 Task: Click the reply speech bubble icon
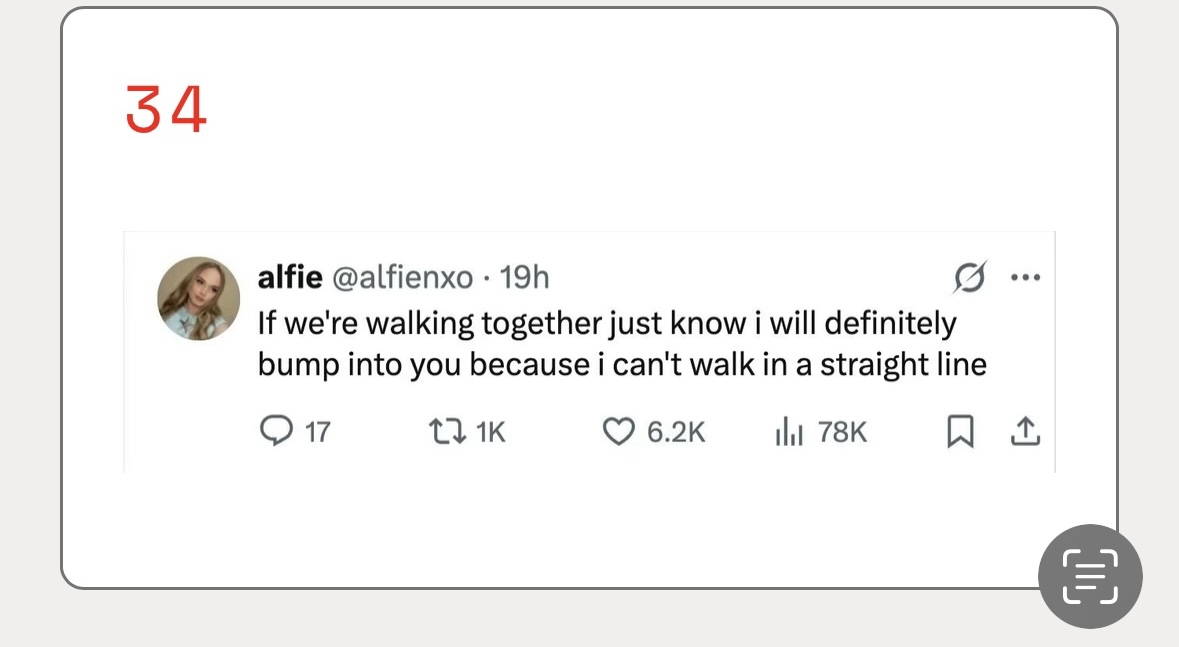[274, 431]
